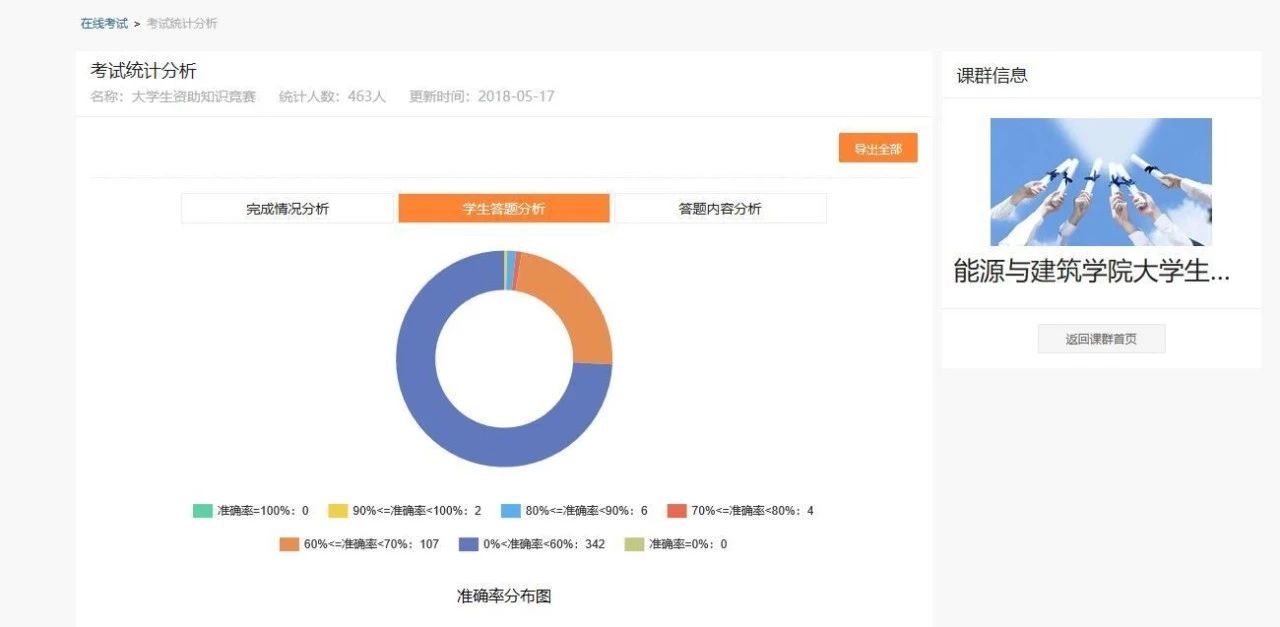Click the 返回课群首页 button

pos(1101,339)
